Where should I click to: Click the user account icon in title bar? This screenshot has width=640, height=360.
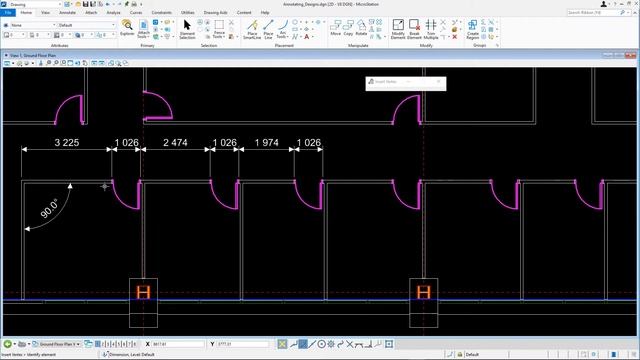(x=604, y=4)
